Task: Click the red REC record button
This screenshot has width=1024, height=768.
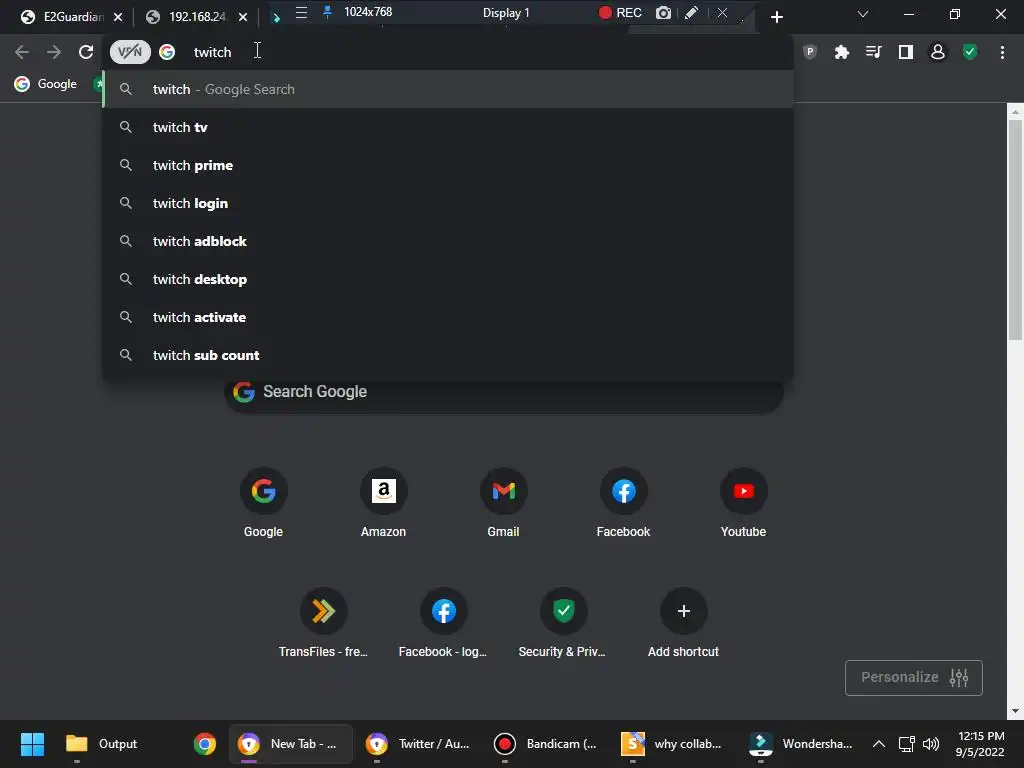Action: point(620,12)
